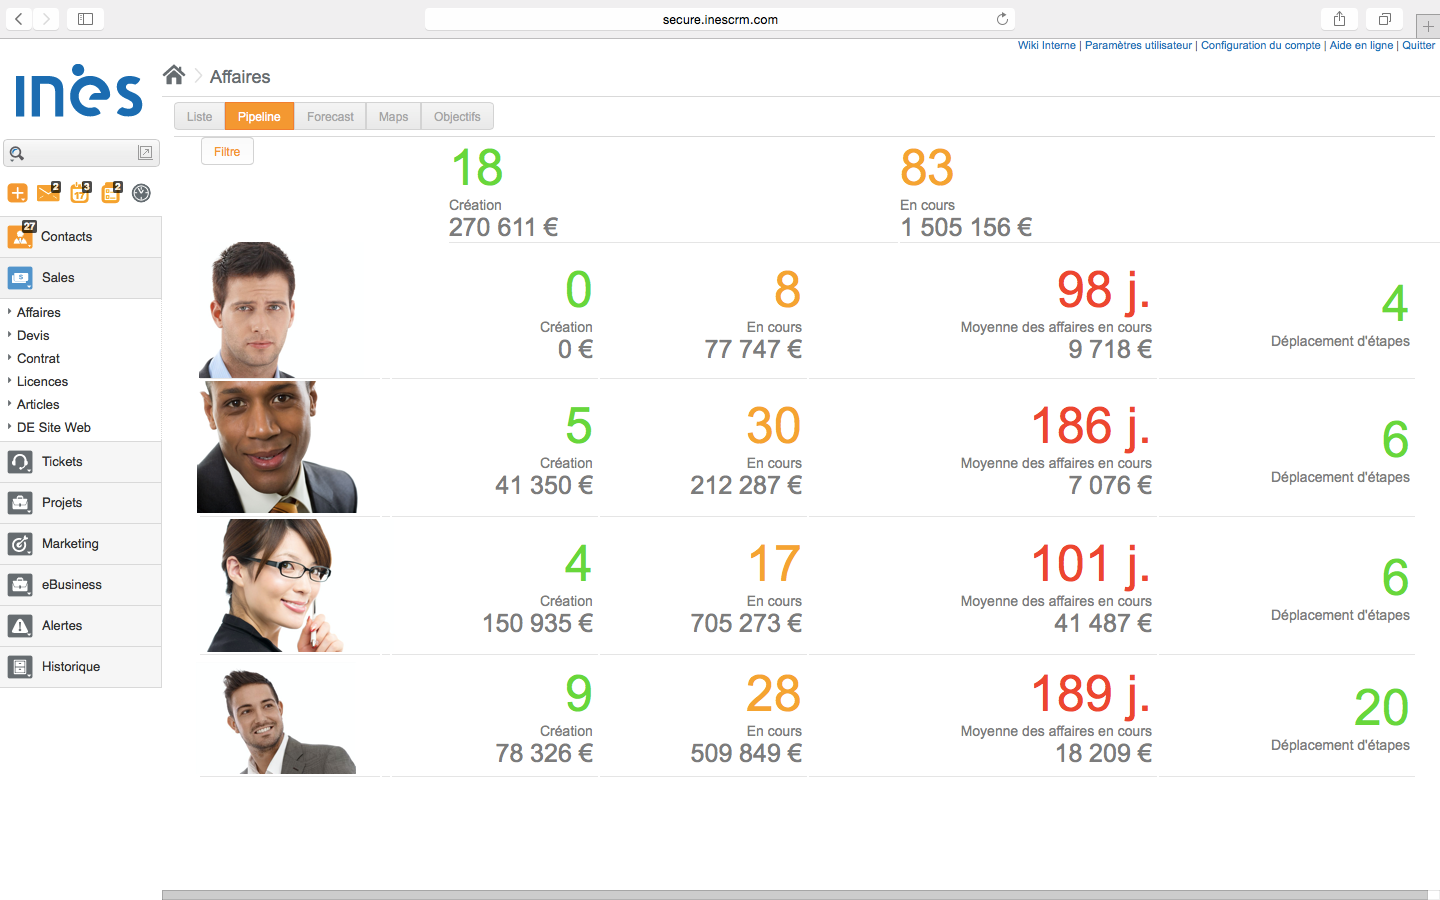Switch to the Liste tab
Viewport: 1440px width, 900px height.
(x=199, y=116)
